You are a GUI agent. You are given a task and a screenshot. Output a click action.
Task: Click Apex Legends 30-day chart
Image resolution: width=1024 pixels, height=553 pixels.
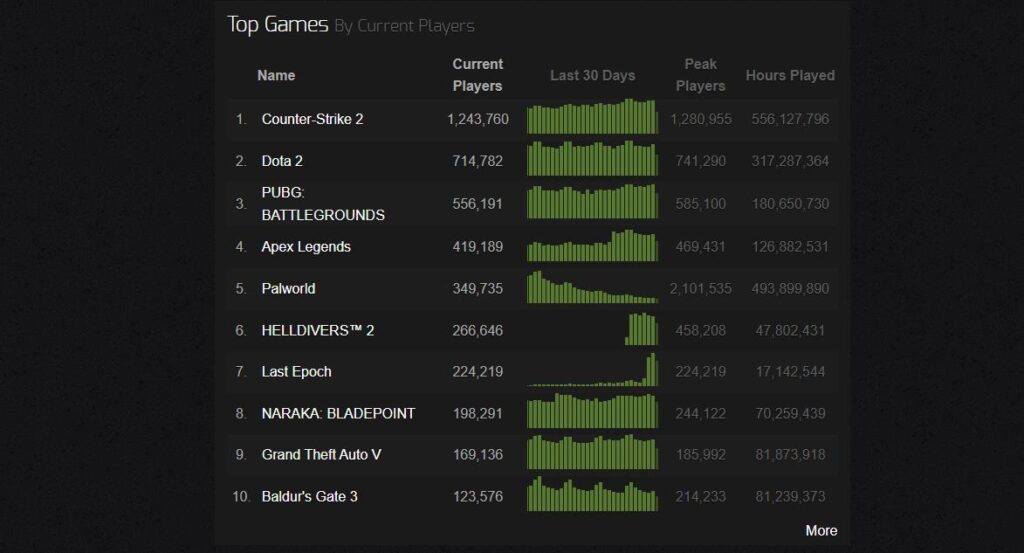point(592,246)
